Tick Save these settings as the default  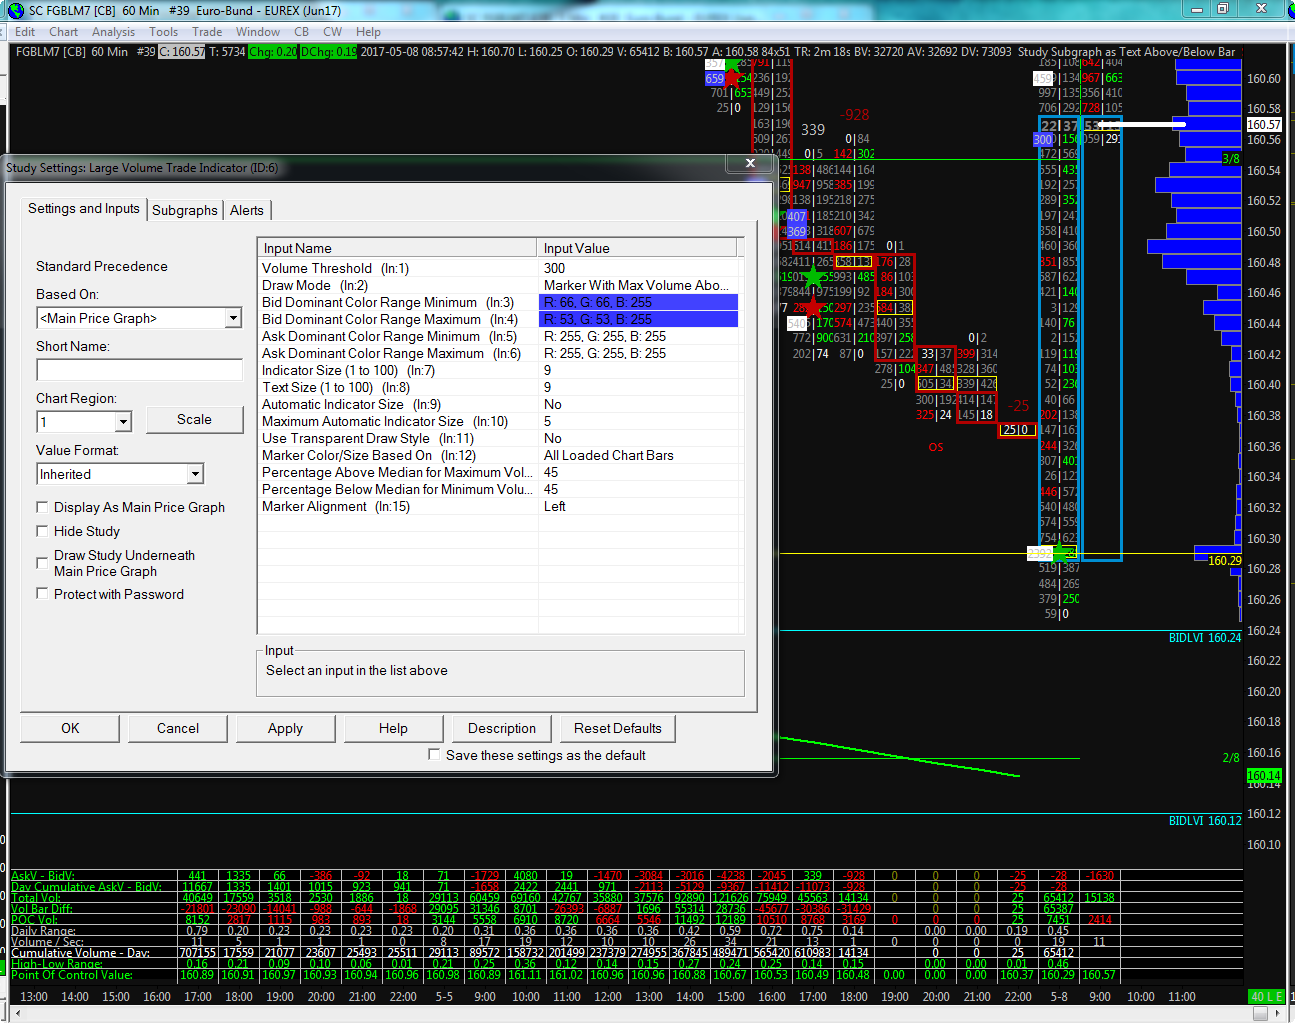pyautogui.click(x=434, y=755)
